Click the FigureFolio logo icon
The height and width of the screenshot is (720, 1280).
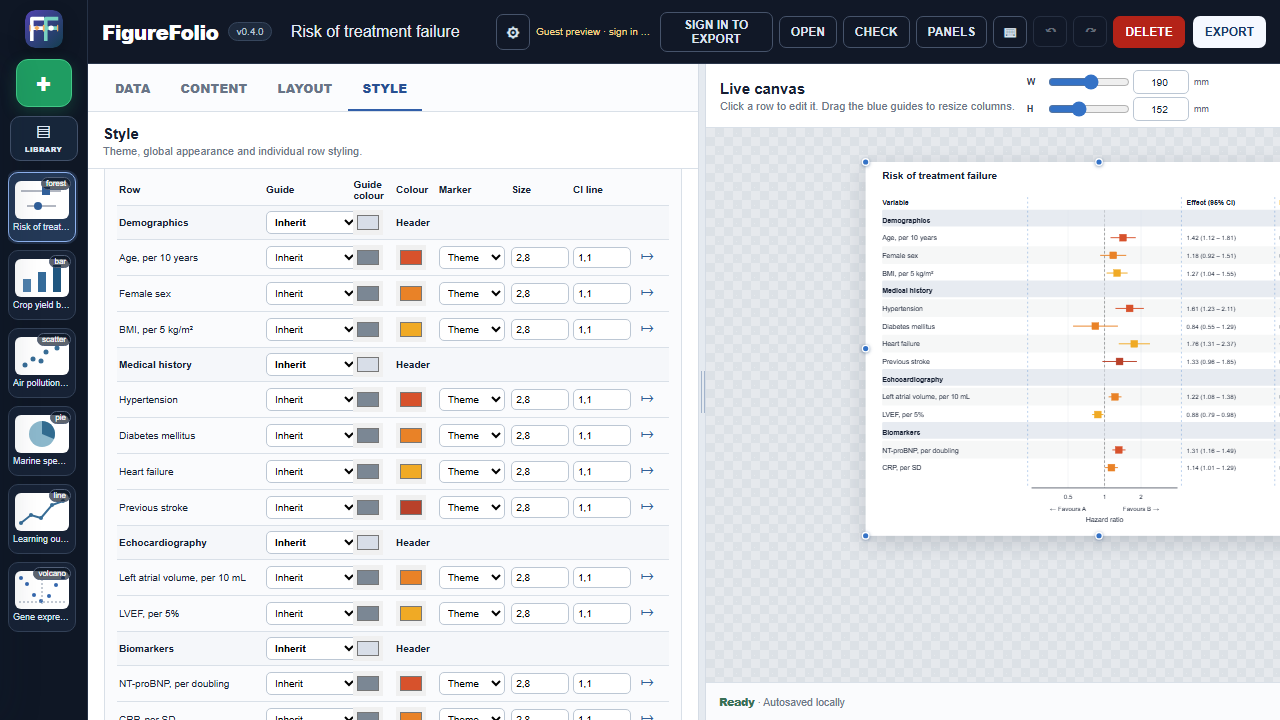pyautogui.click(x=43, y=29)
